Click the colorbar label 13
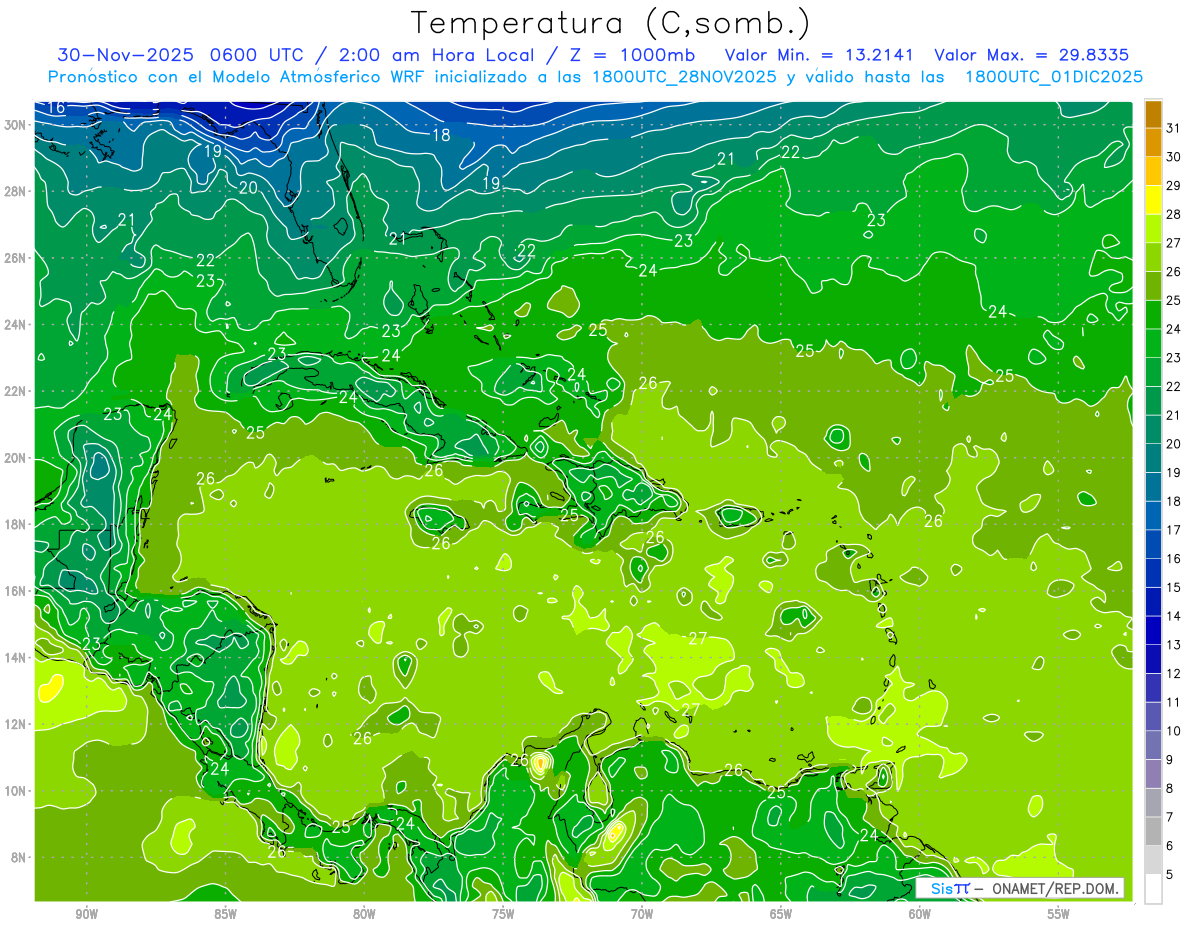 click(x=1173, y=645)
